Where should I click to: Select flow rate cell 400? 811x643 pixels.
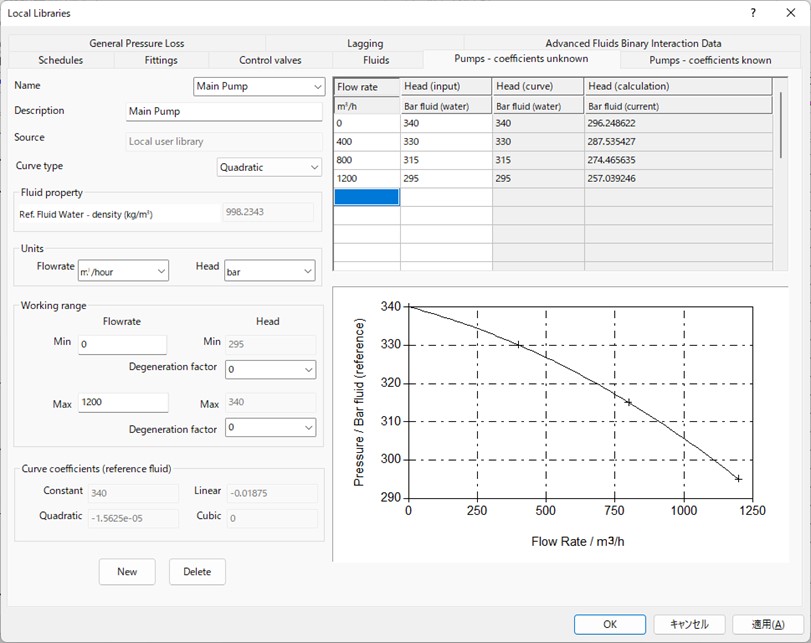367,142
